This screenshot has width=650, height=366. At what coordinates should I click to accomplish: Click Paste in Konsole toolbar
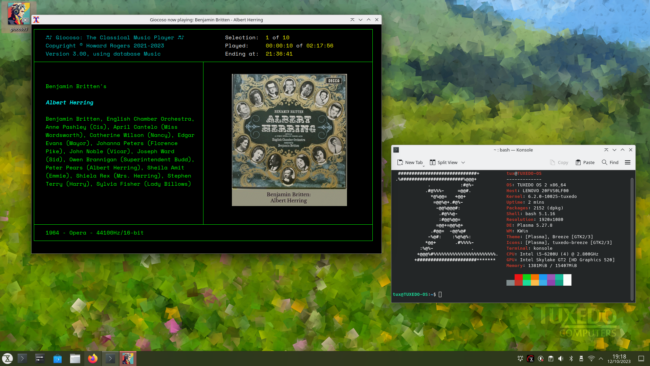tap(585, 162)
